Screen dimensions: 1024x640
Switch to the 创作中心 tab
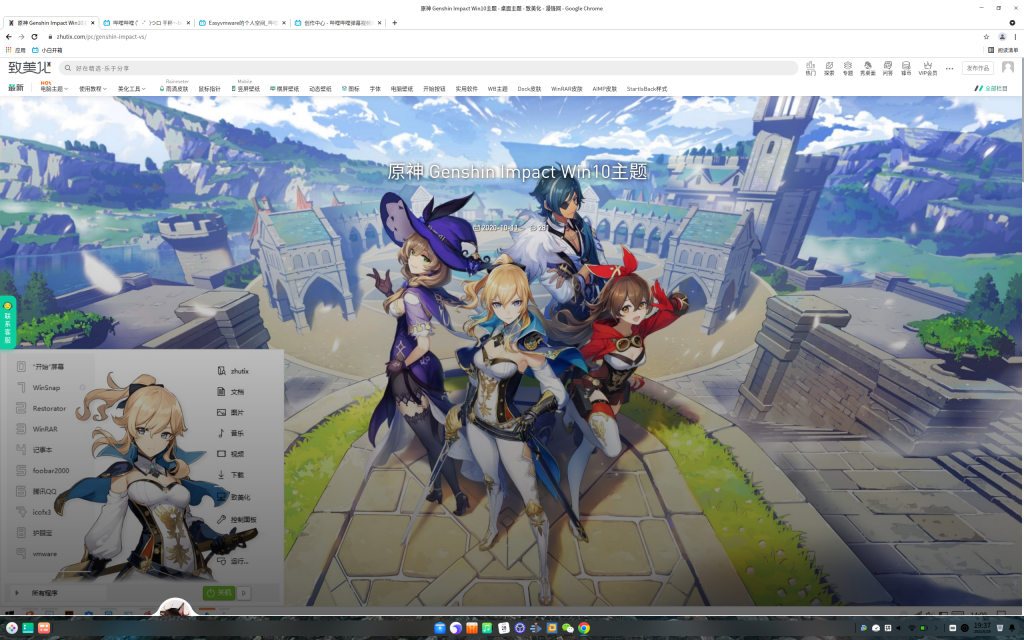click(x=338, y=23)
